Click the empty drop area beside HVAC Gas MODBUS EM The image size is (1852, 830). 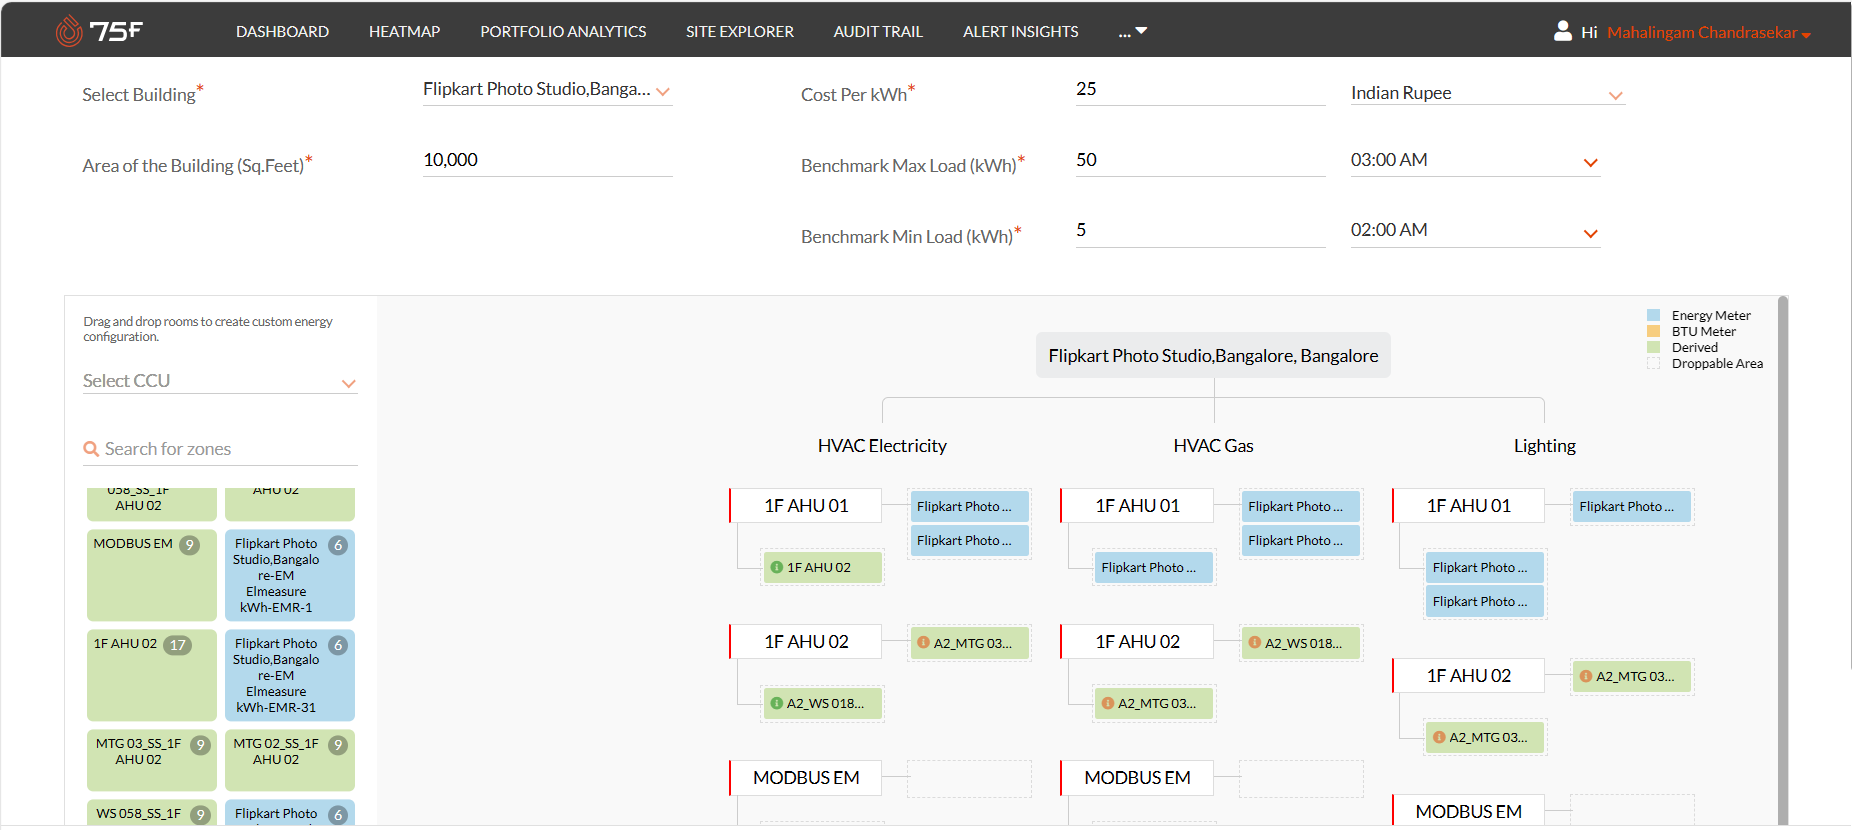click(1301, 778)
